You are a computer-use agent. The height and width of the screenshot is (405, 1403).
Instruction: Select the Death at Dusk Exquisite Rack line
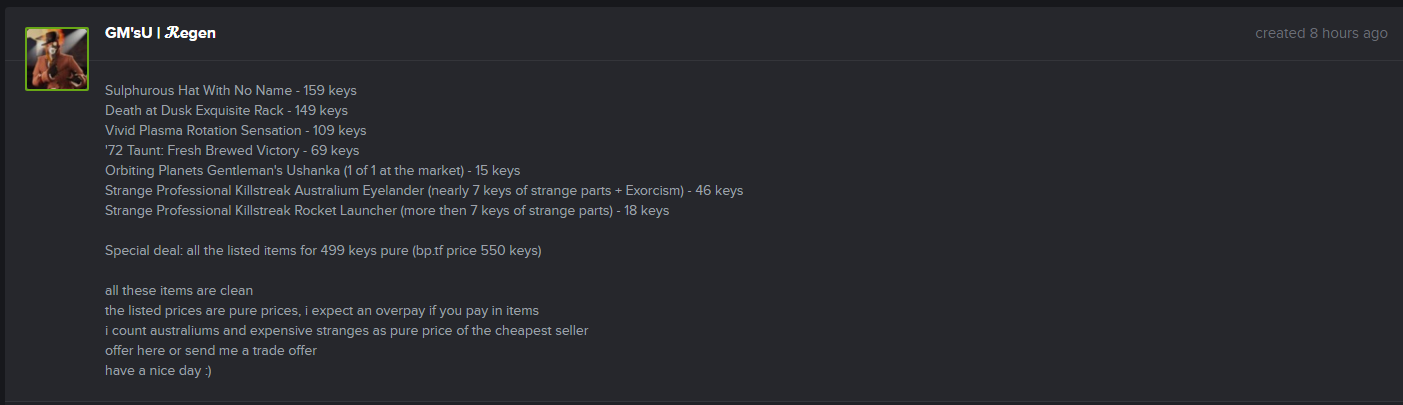click(x=226, y=111)
